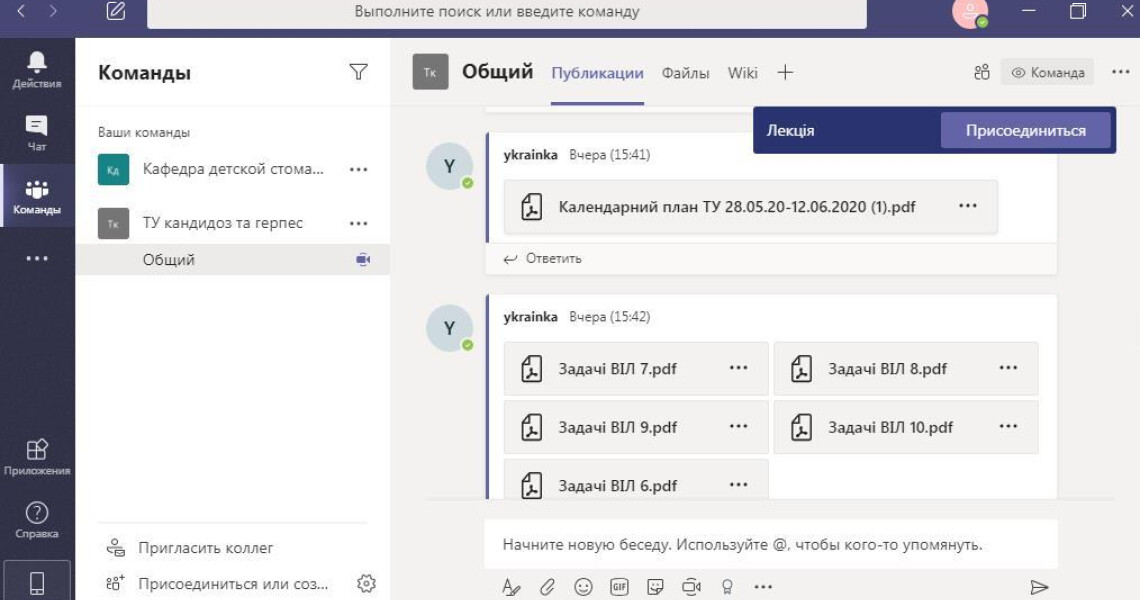The width and height of the screenshot is (1140, 600).
Task: Open more options for Задачі ВІЛ 8.pdf
Action: 1008,368
